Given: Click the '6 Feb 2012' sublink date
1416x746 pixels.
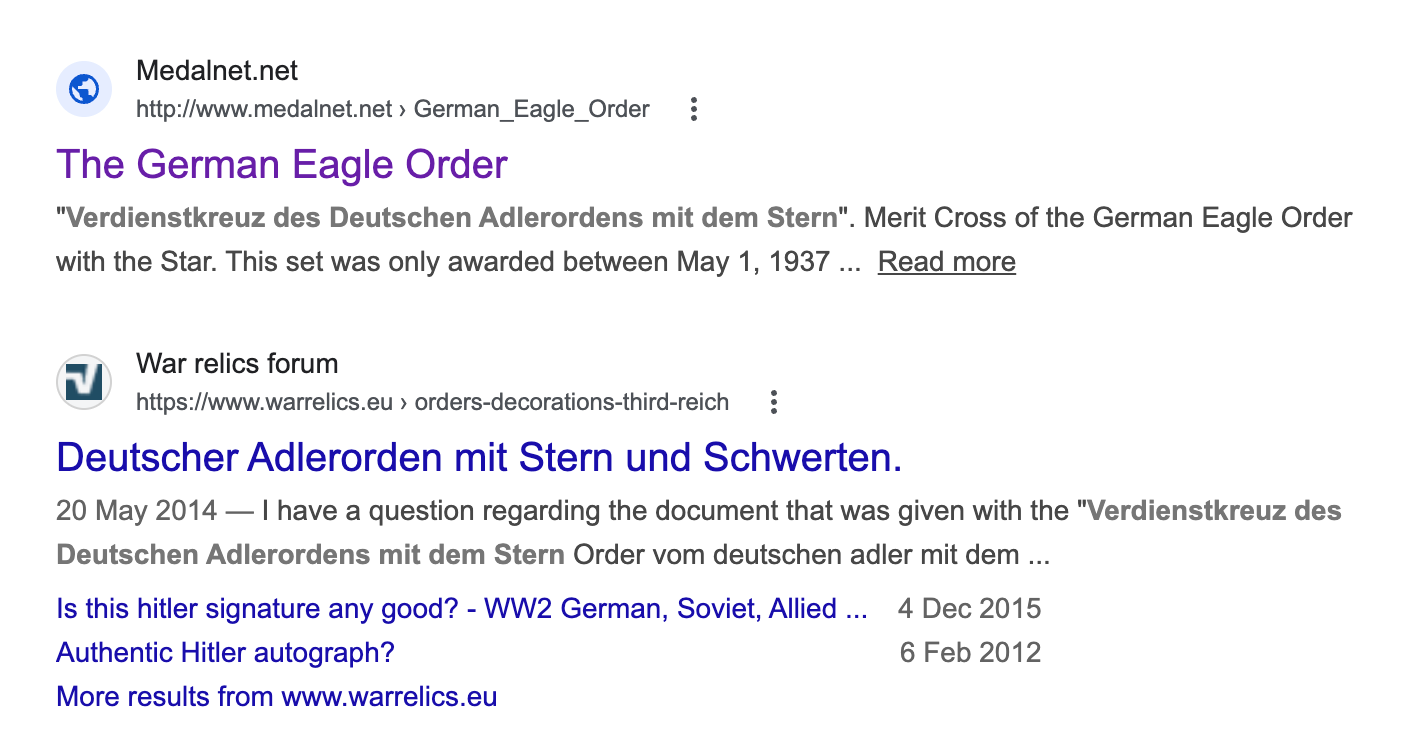Looking at the screenshot, I should click(x=970, y=653).
